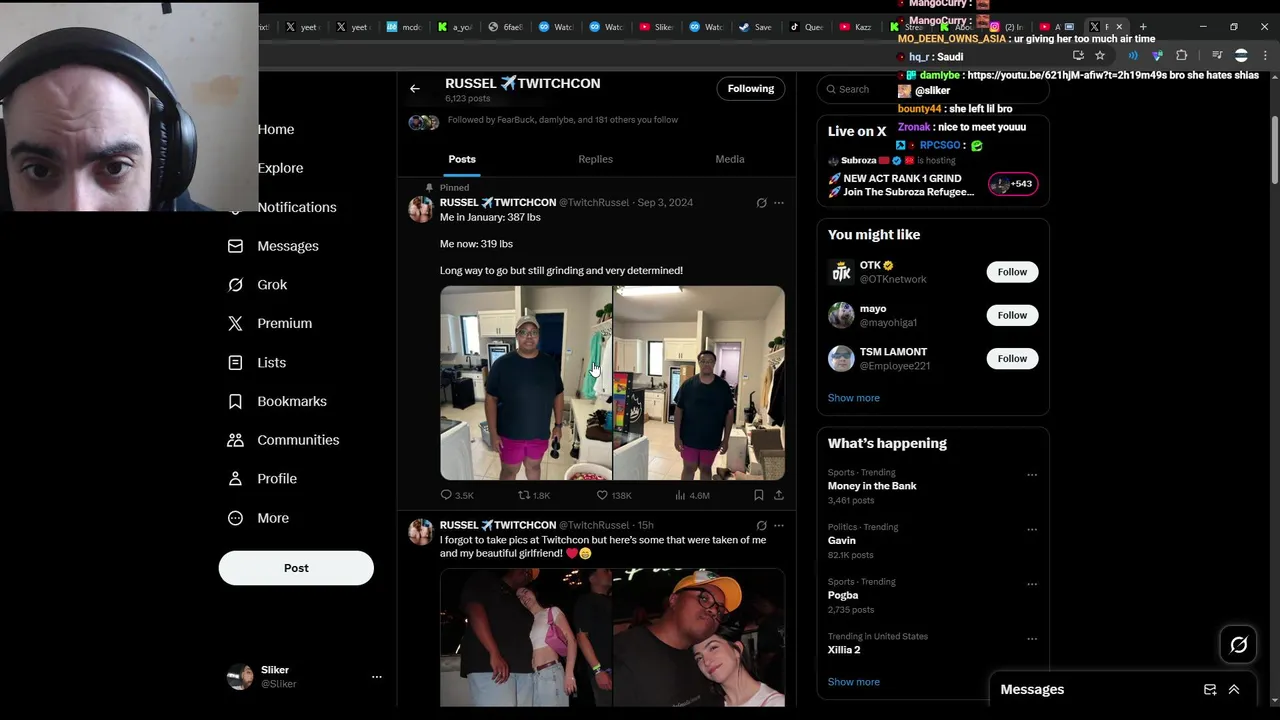
Task: Open Explore in the sidebar
Action: pyautogui.click(x=280, y=168)
